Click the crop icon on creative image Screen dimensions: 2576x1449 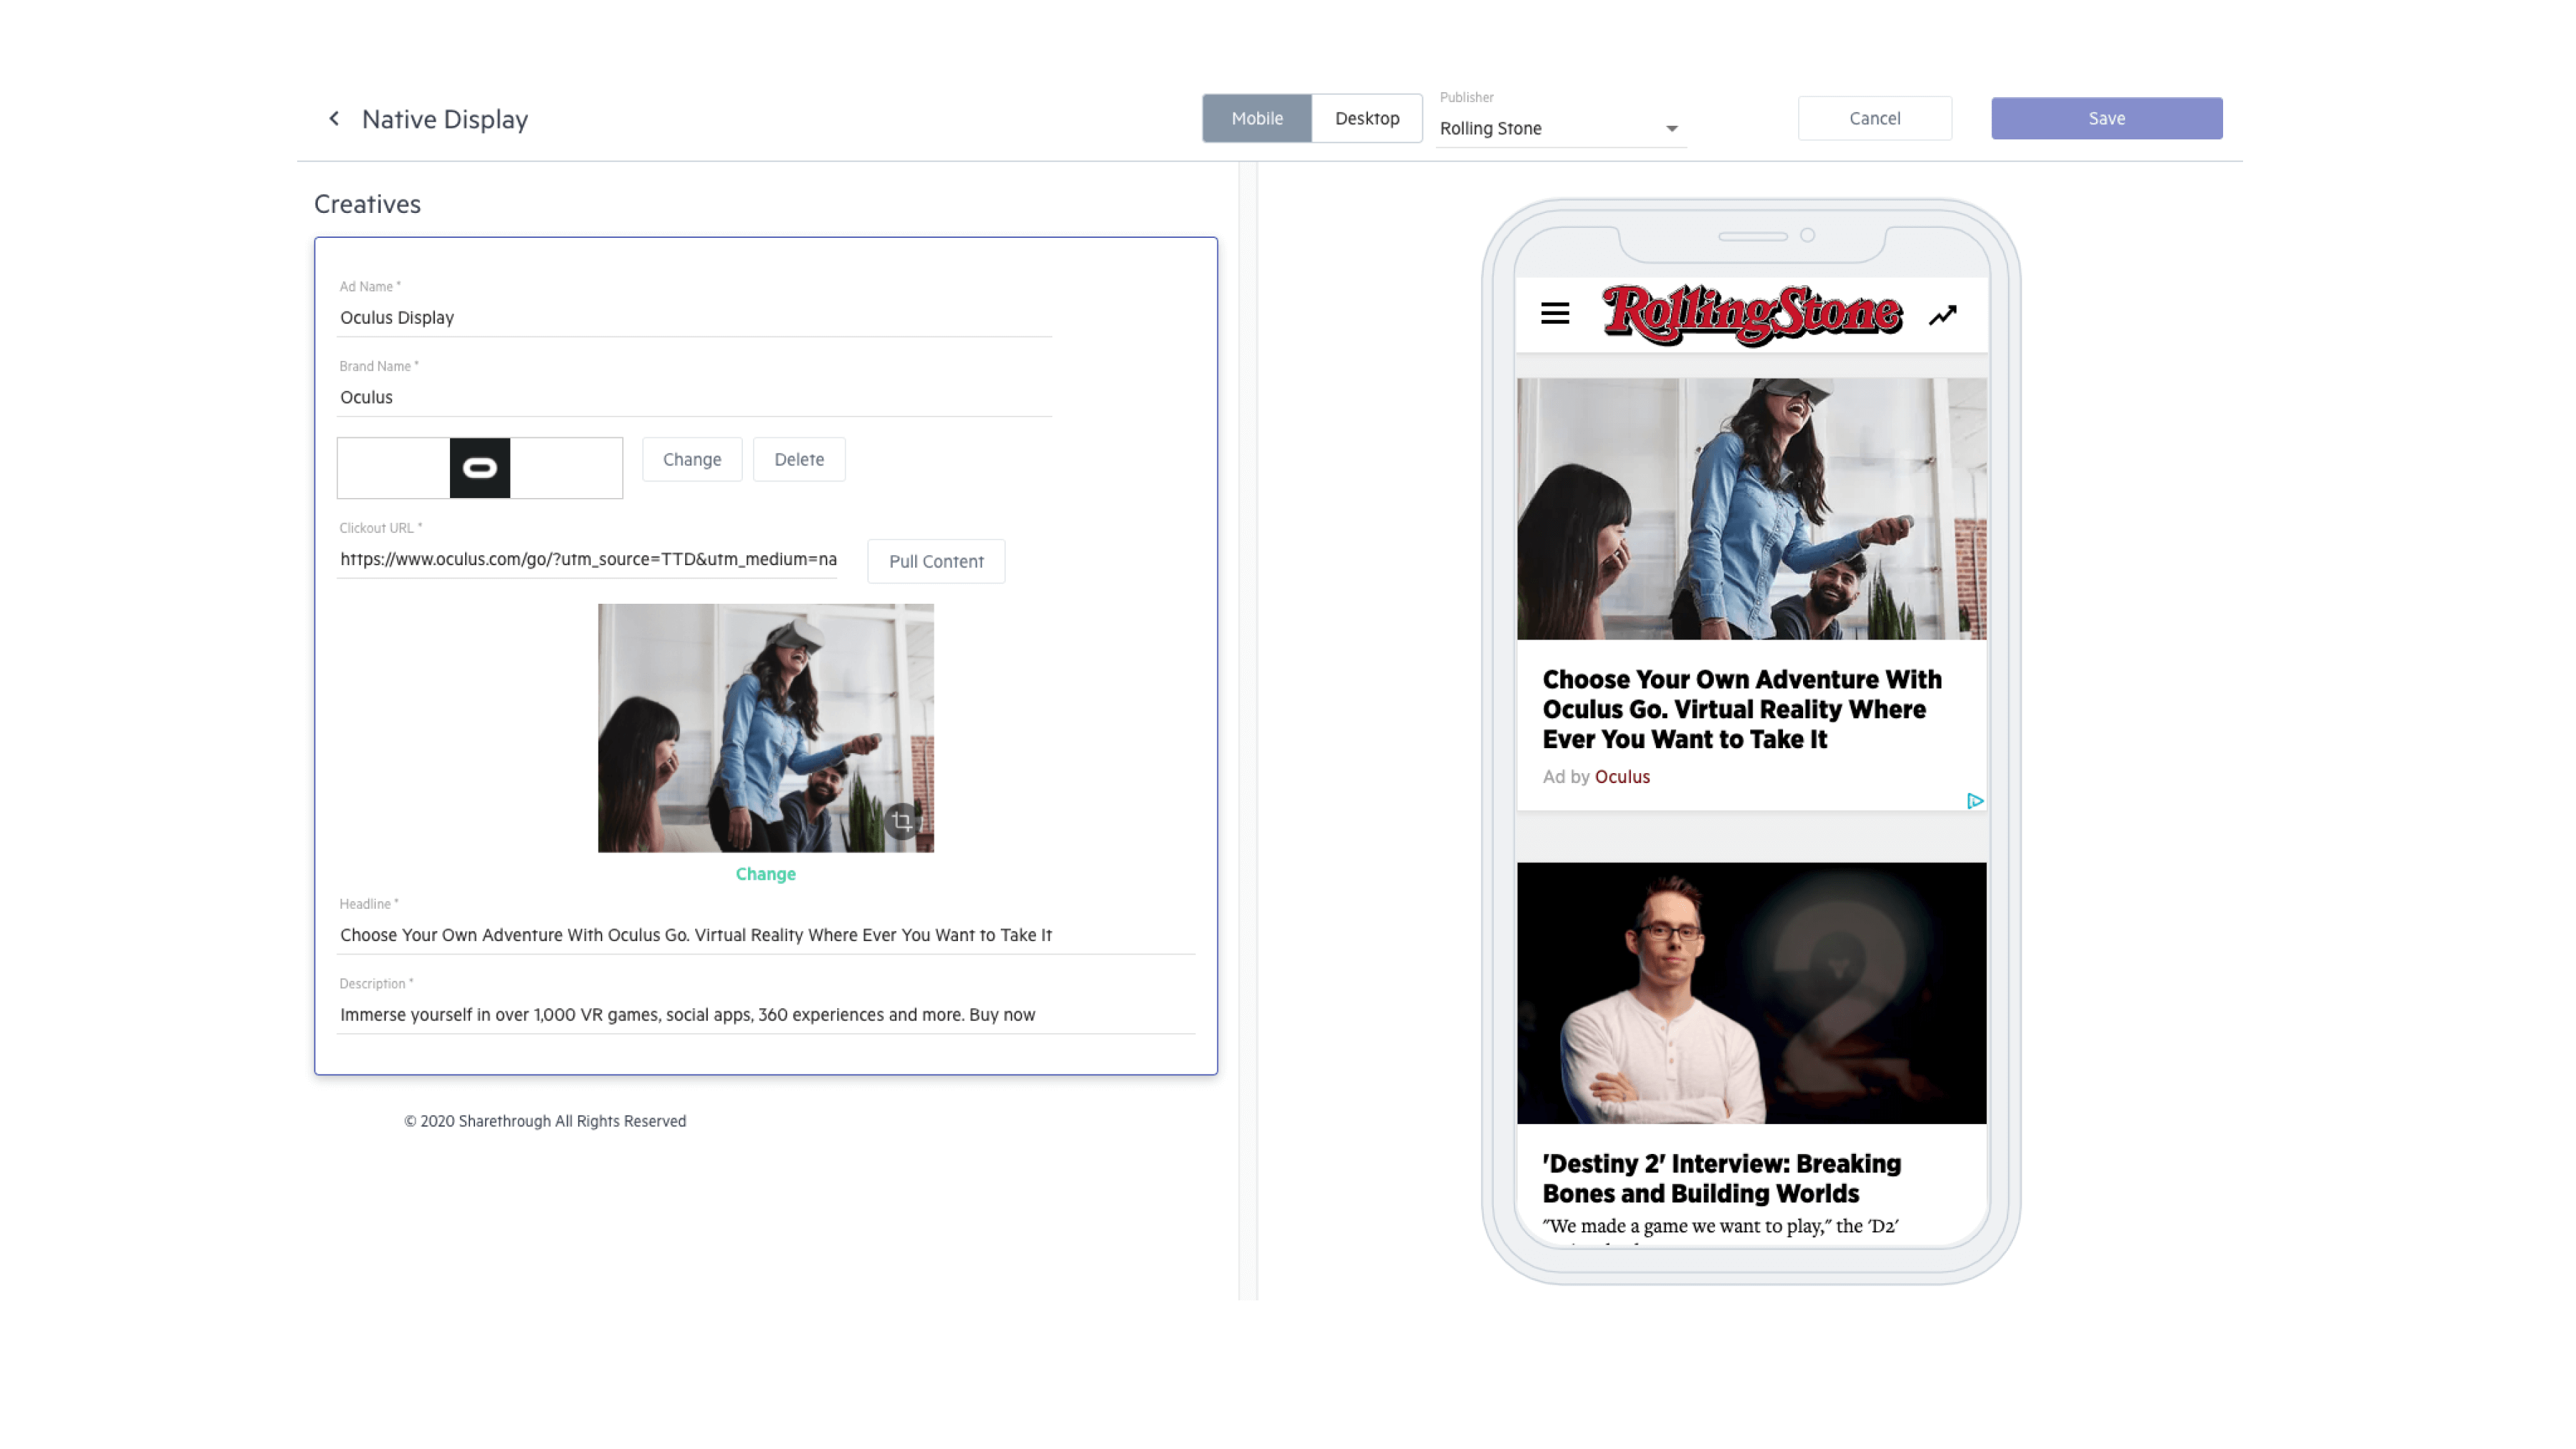(902, 821)
